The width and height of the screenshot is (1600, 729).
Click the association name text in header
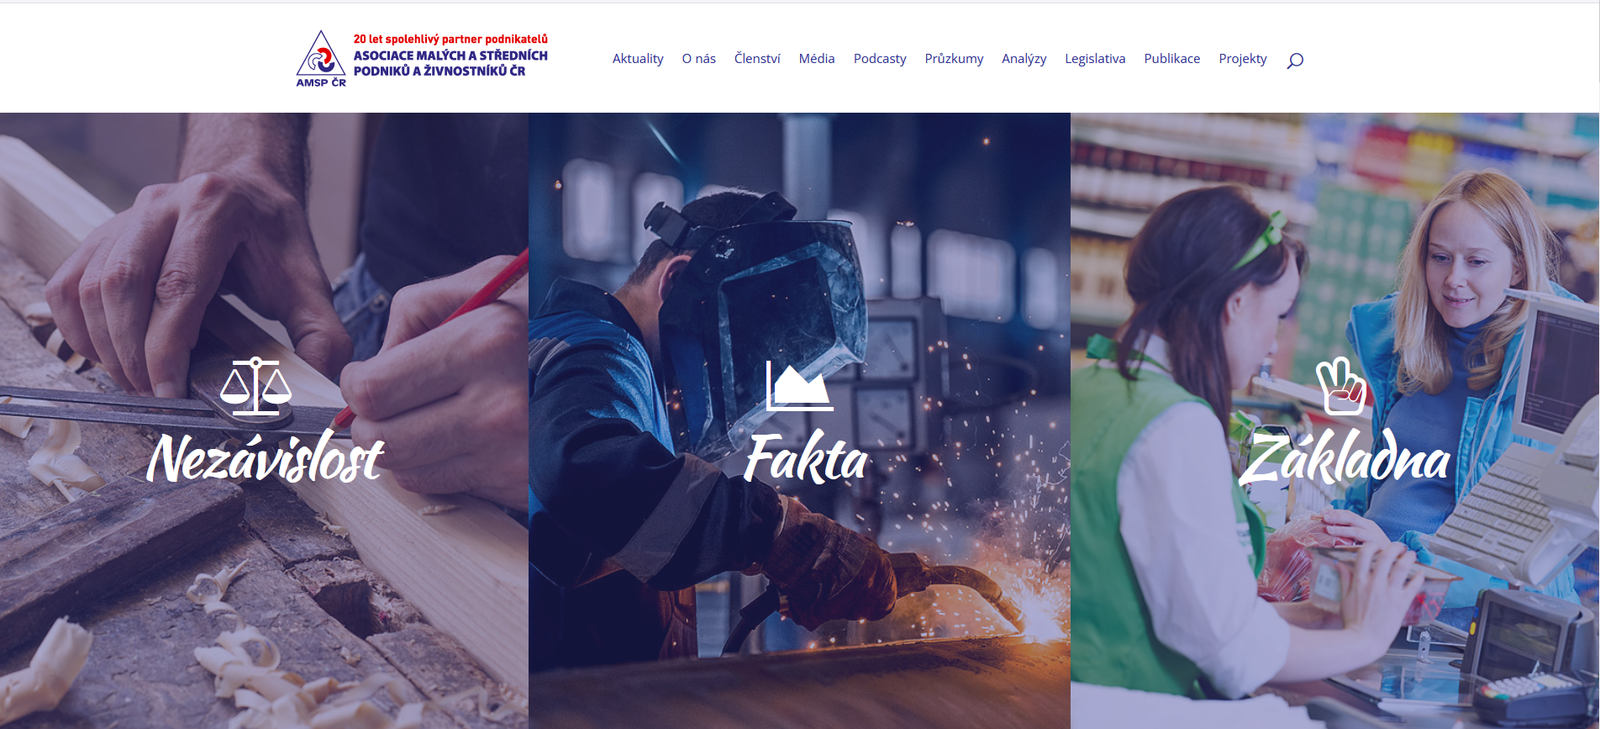point(450,63)
